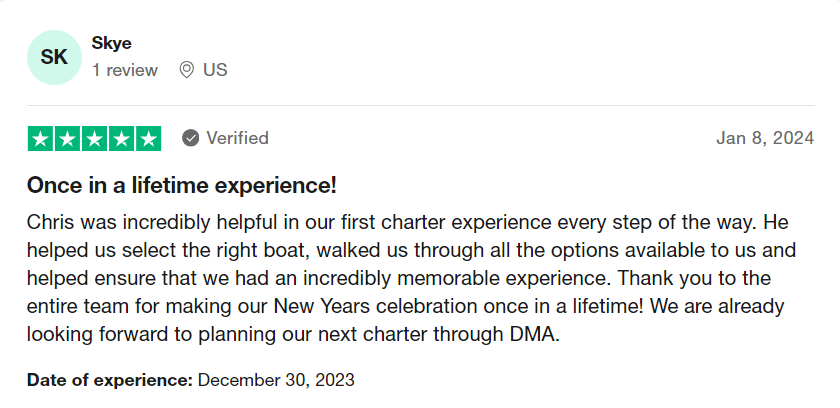Click the review body paragraph
Image resolution: width=840 pixels, height=408 pixels.
(x=411, y=278)
